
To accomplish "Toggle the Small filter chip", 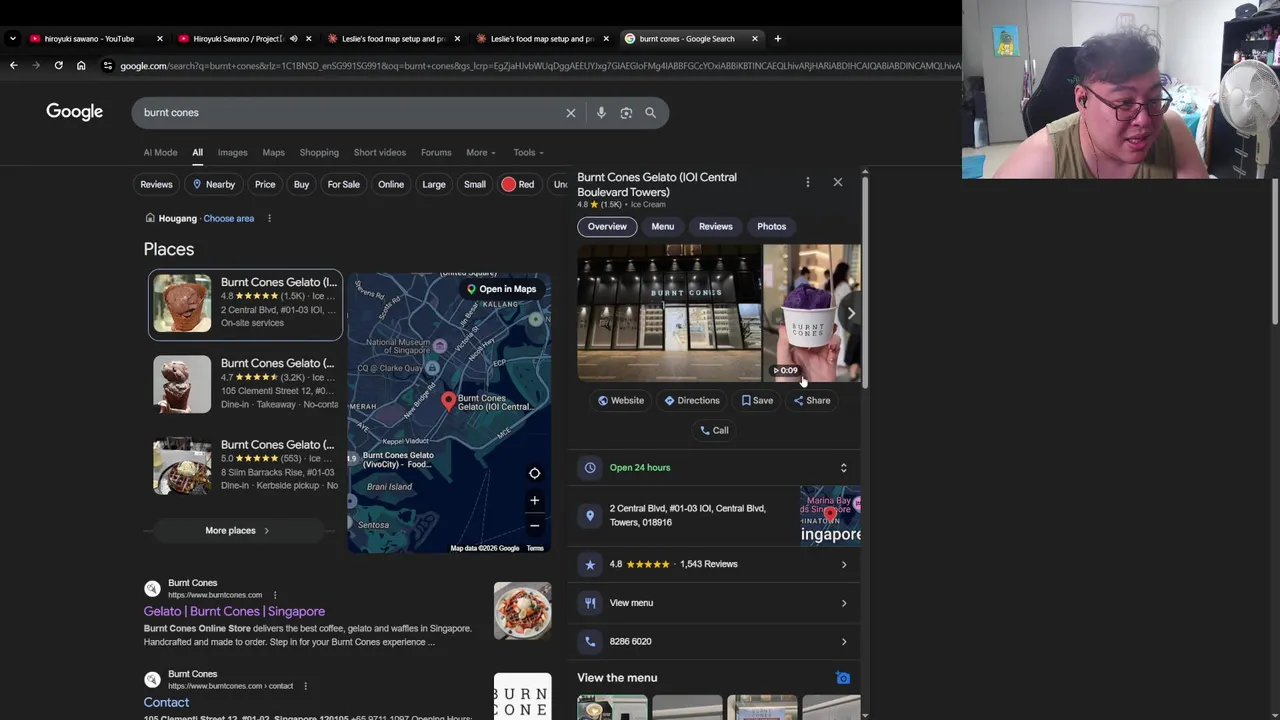I will pyautogui.click(x=475, y=184).
